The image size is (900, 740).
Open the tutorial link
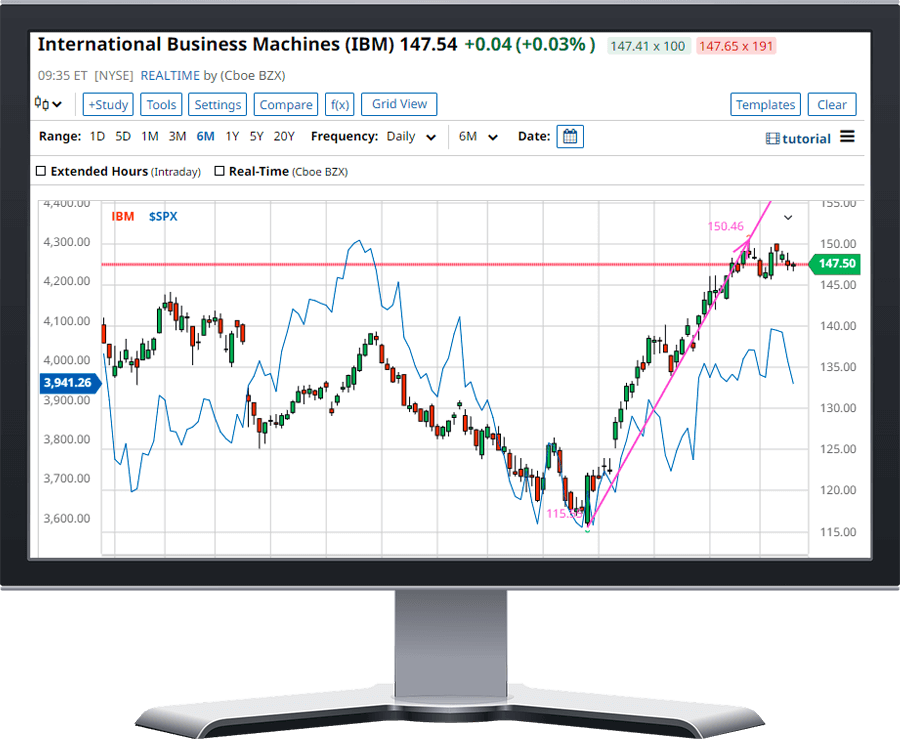point(806,138)
